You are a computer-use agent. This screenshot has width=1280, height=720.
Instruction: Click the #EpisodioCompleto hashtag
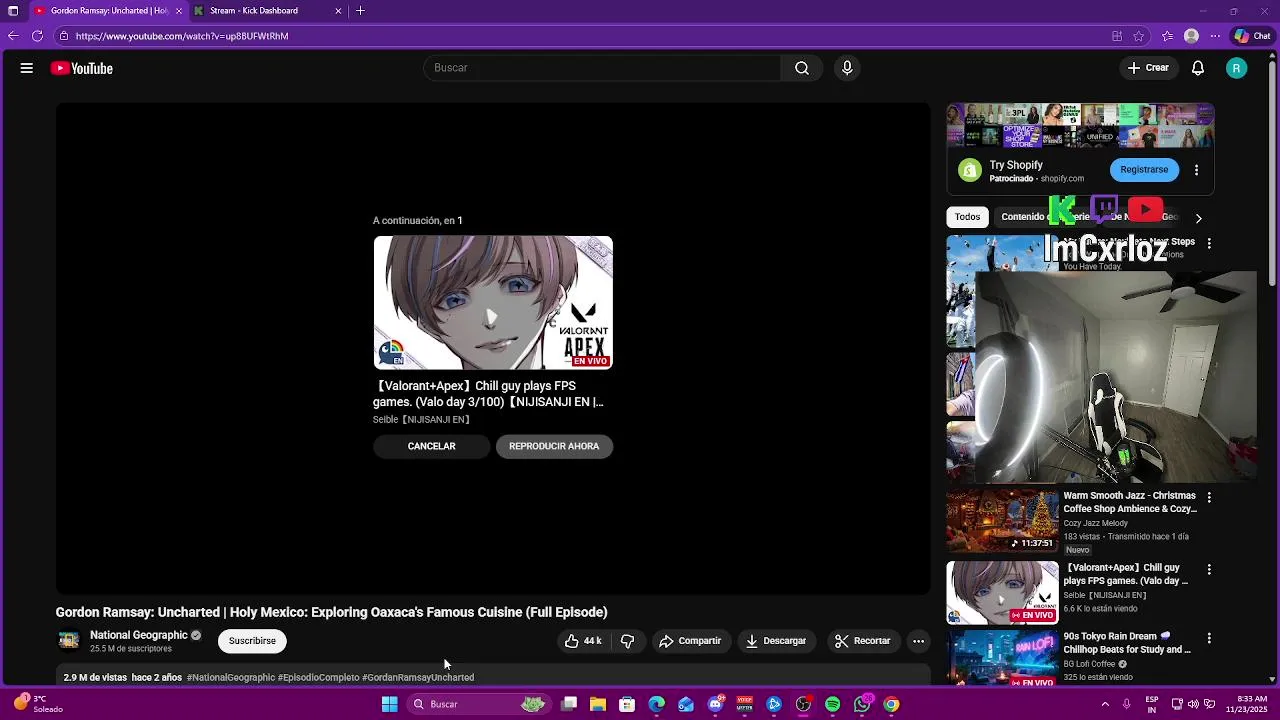click(318, 677)
